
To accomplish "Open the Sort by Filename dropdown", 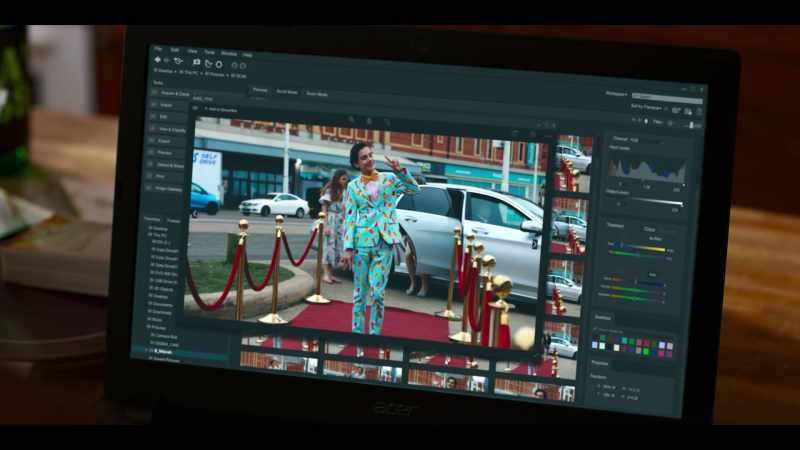I will pos(648,107).
